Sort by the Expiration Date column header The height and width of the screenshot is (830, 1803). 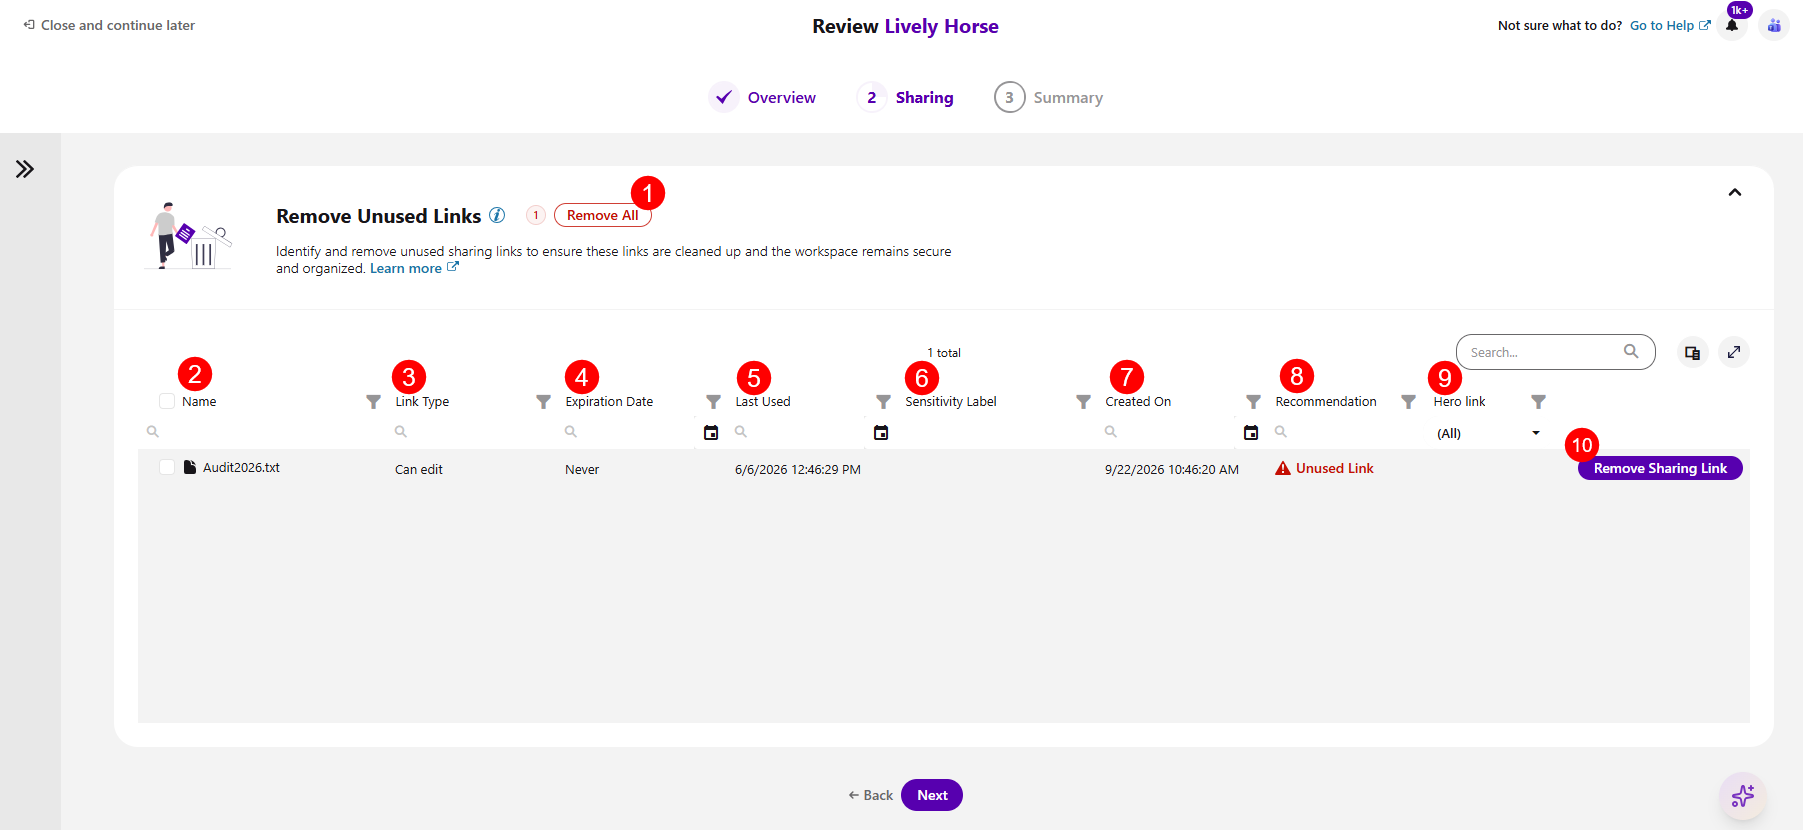click(609, 401)
